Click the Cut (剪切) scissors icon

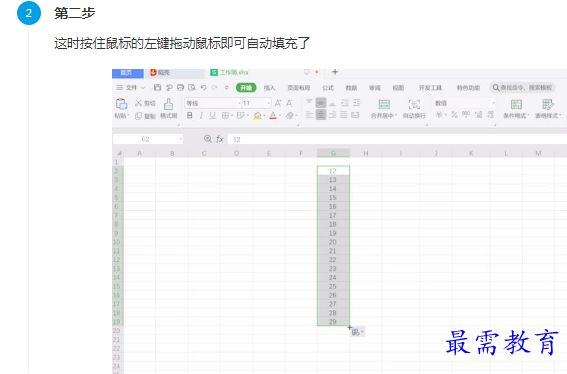[x=138, y=103]
